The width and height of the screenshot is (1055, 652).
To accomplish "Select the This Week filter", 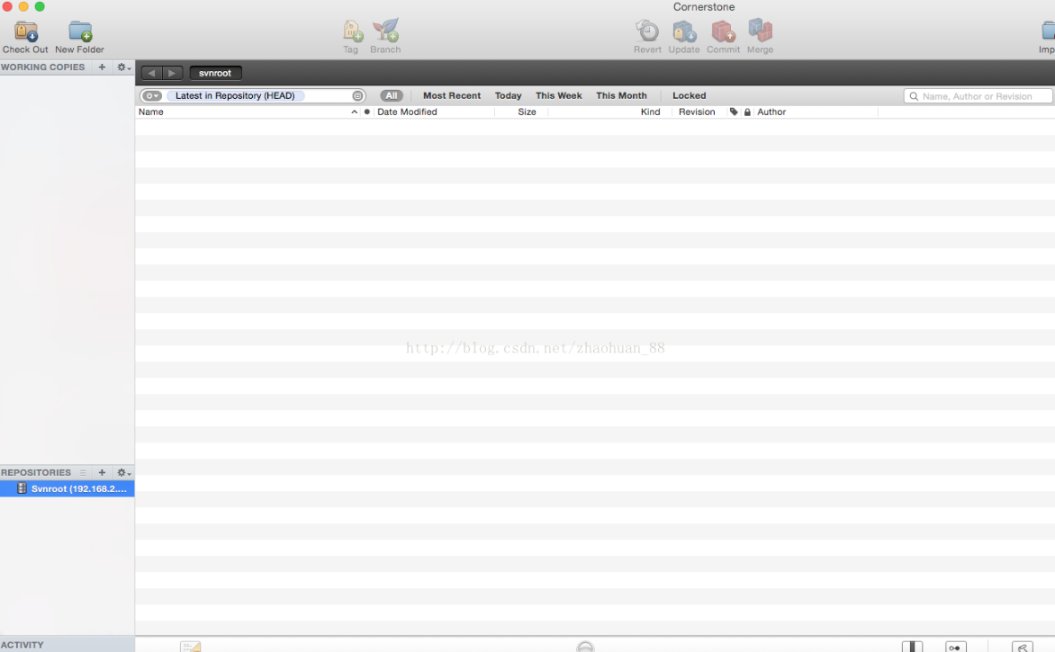I will (x=558, y=96).
